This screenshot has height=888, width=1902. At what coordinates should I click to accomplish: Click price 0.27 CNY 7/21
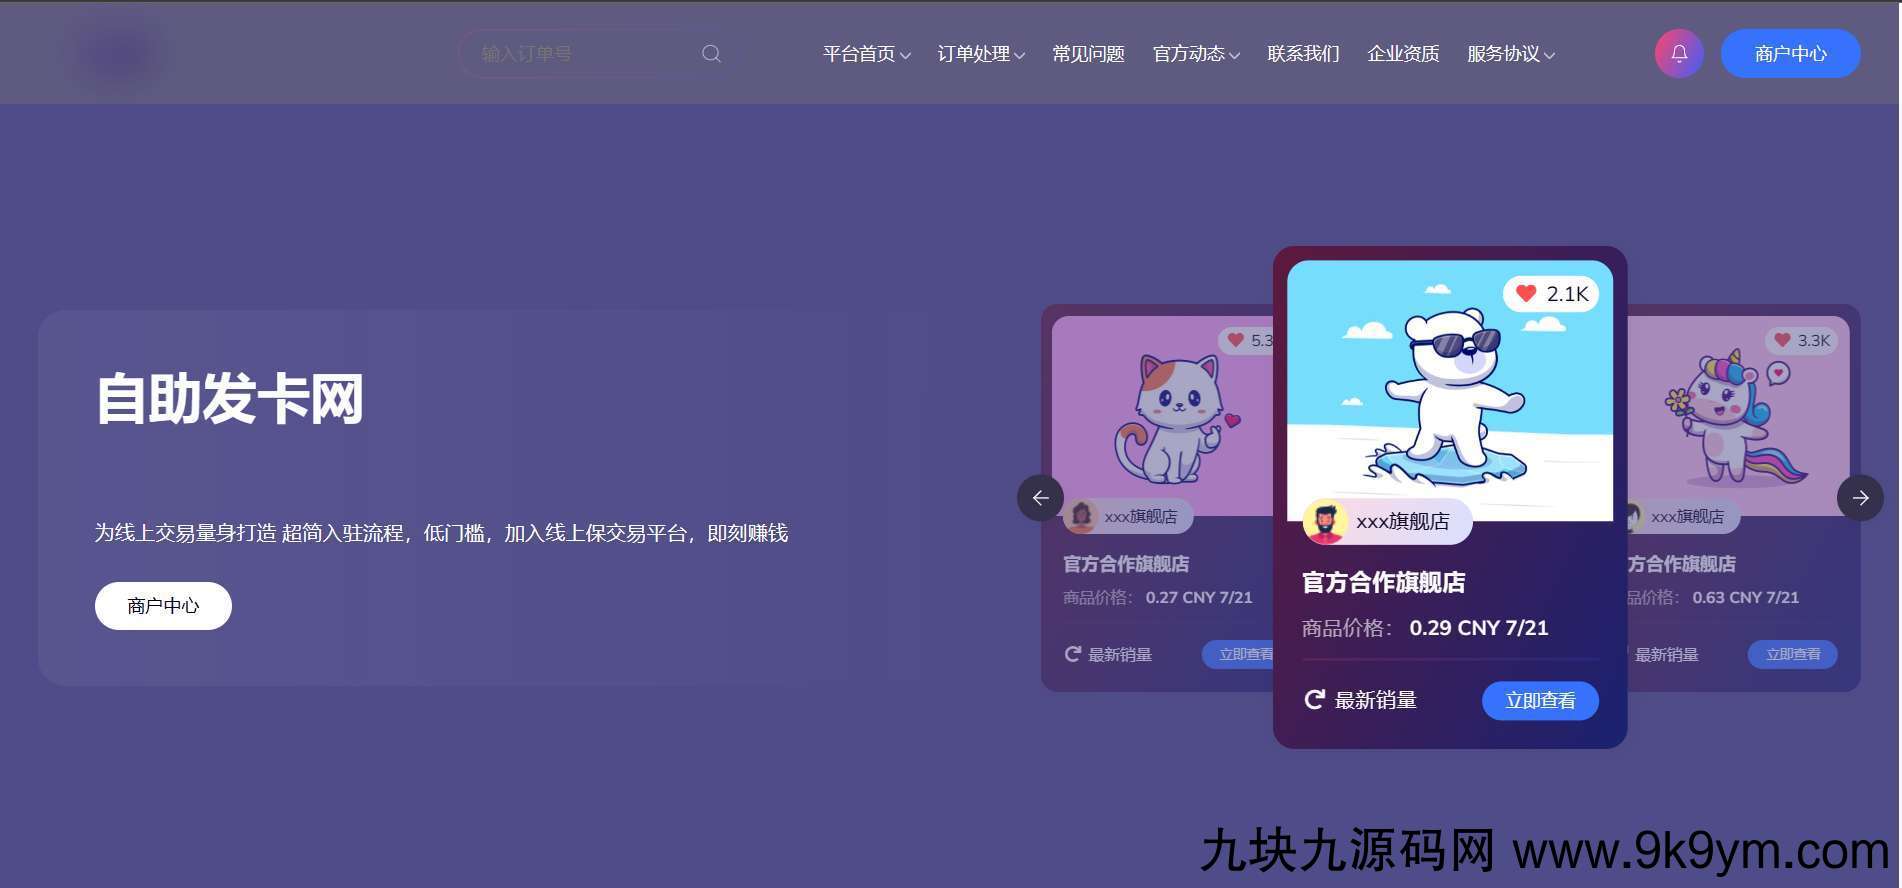point(1198,597)
